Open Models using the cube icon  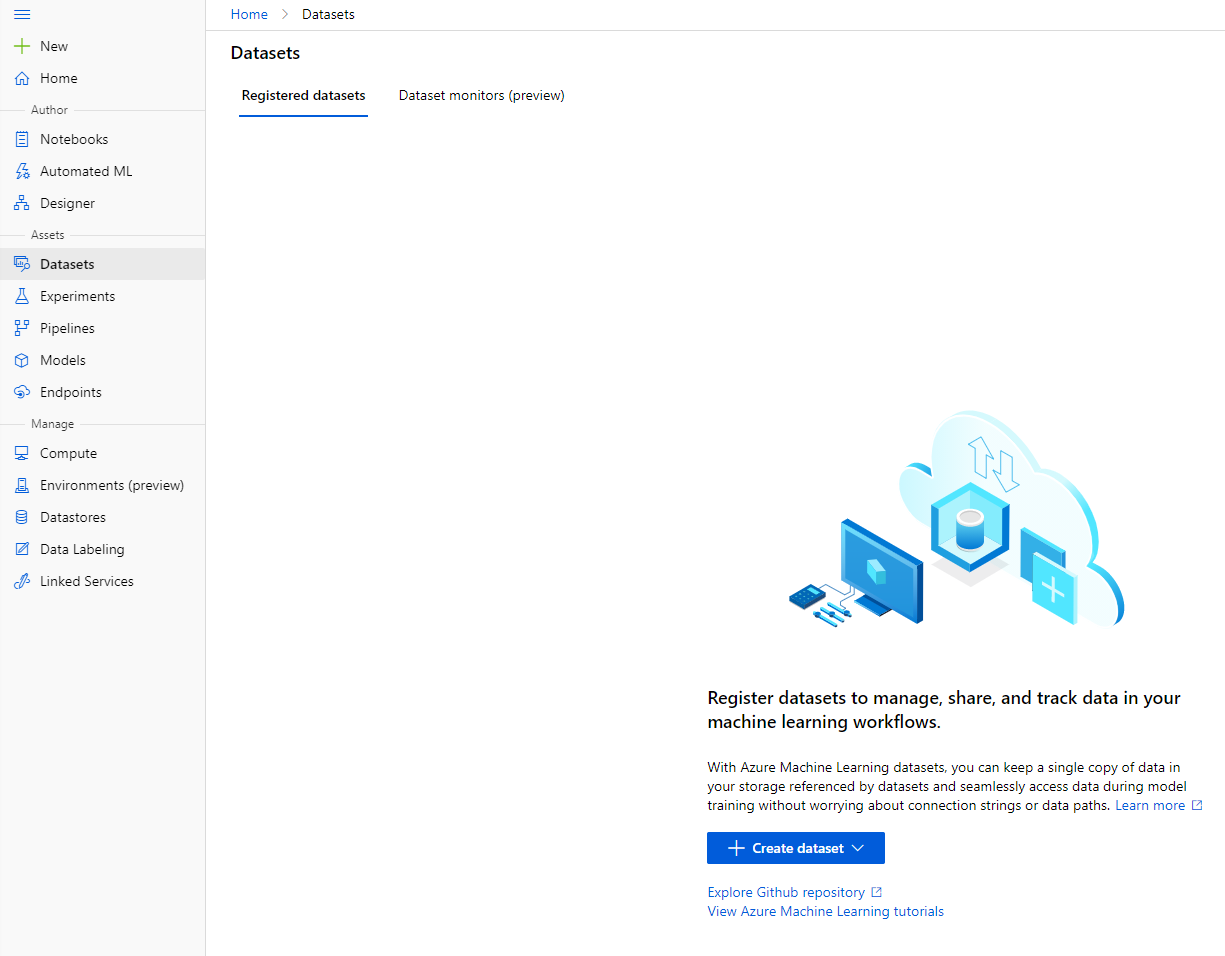[x=22, y=360]
